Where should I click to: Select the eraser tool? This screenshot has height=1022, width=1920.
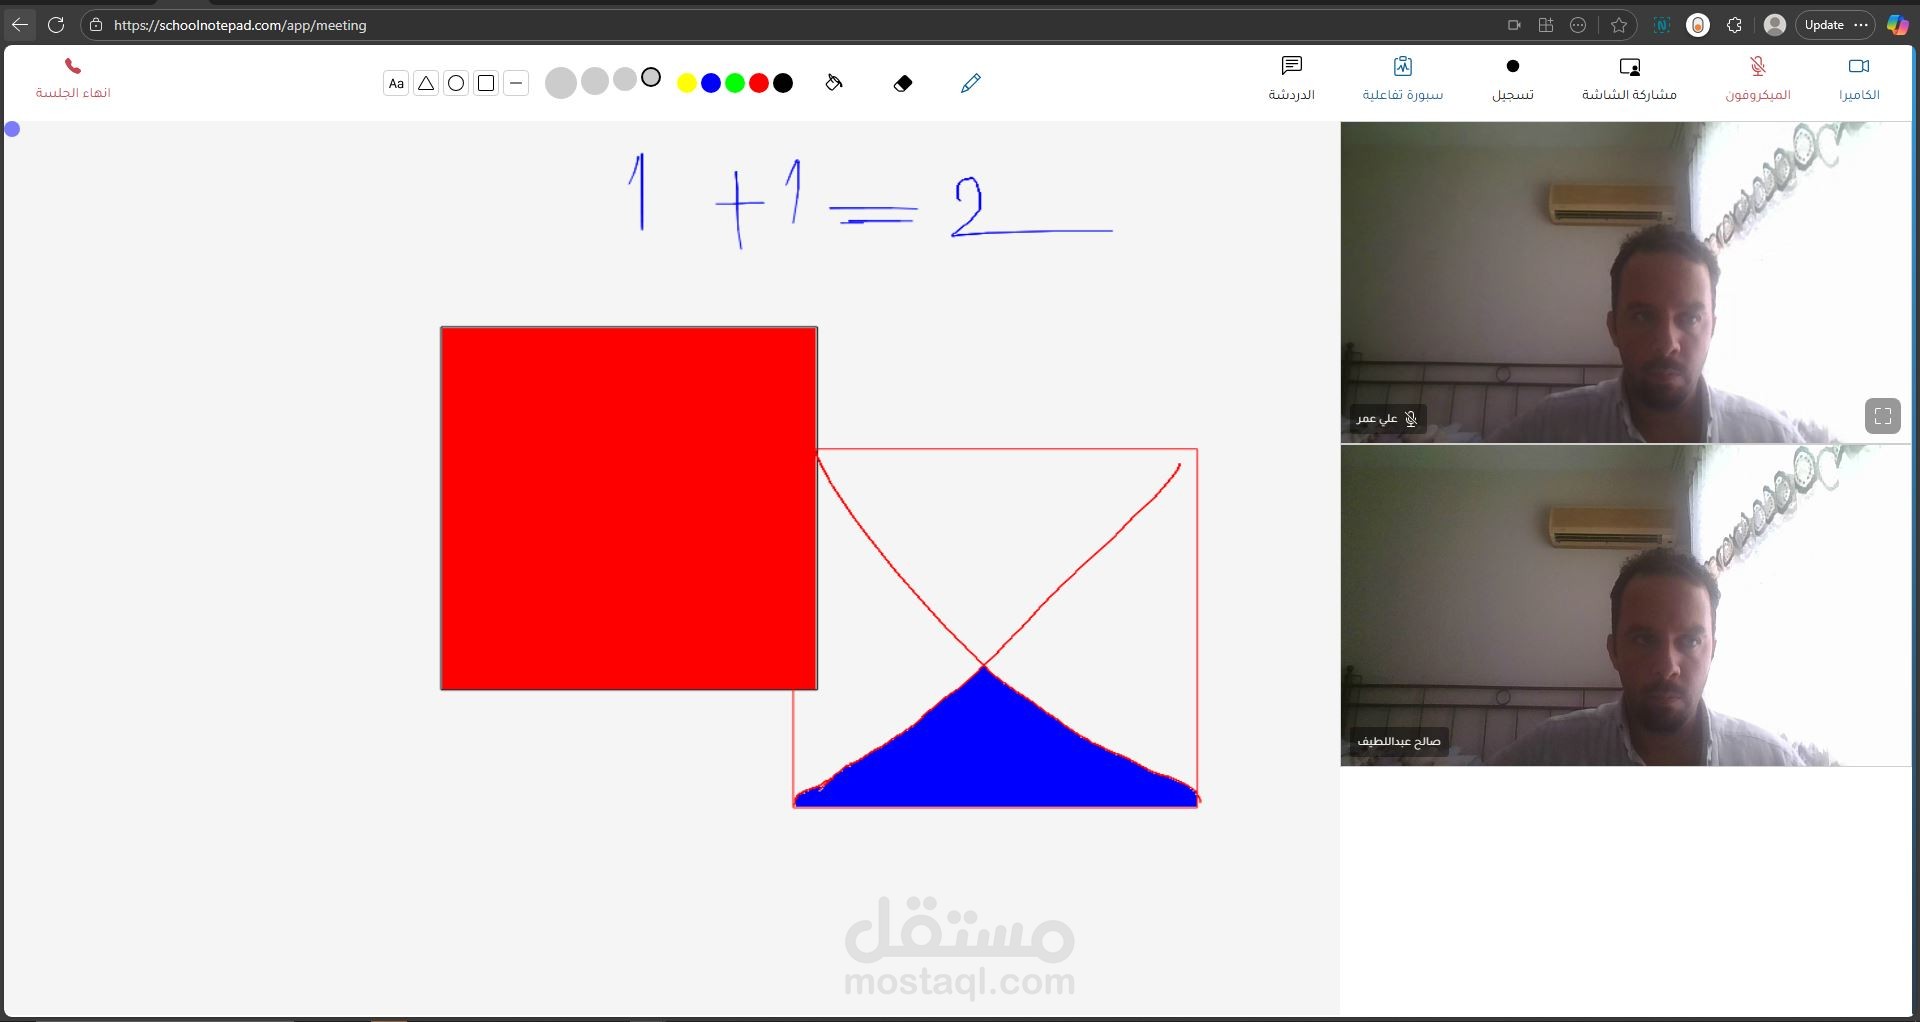click(x=903, y=84)
